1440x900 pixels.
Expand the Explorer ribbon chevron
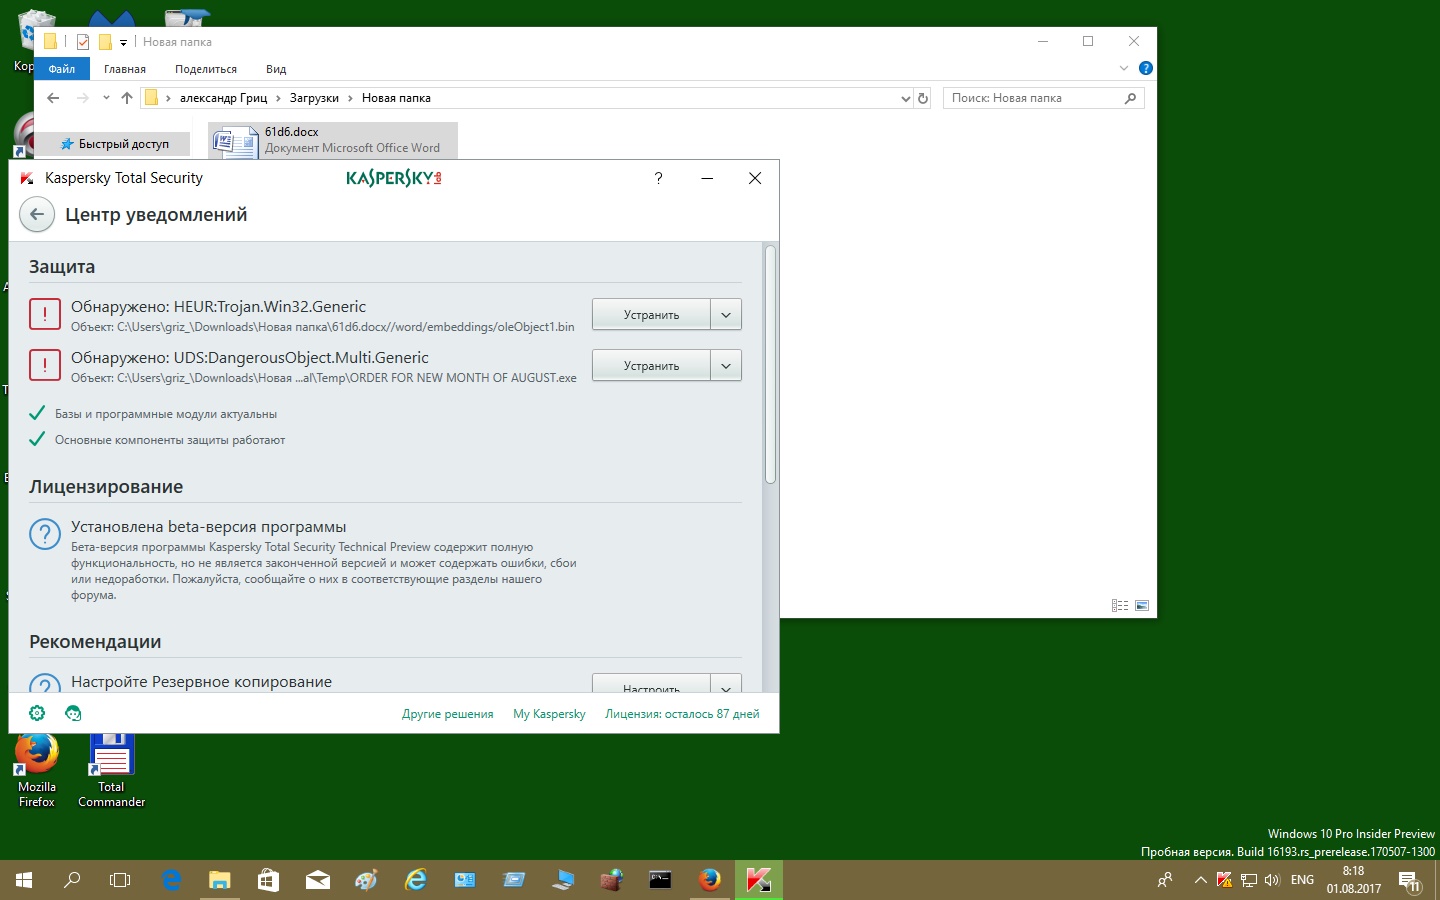pyautogui.click(x=1124, y=68)
